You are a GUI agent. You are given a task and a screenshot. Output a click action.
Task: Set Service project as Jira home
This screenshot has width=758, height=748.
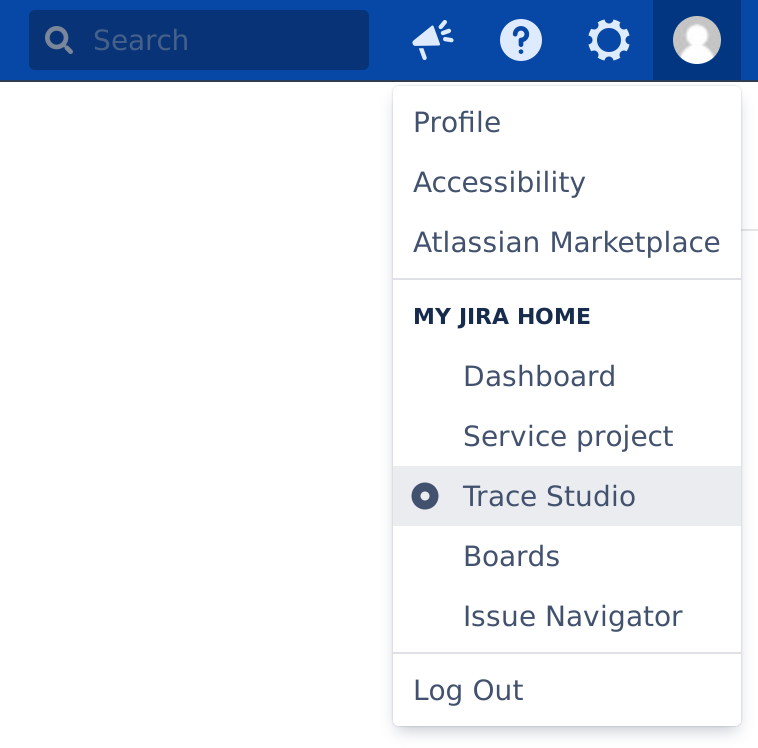pos(567,436)
